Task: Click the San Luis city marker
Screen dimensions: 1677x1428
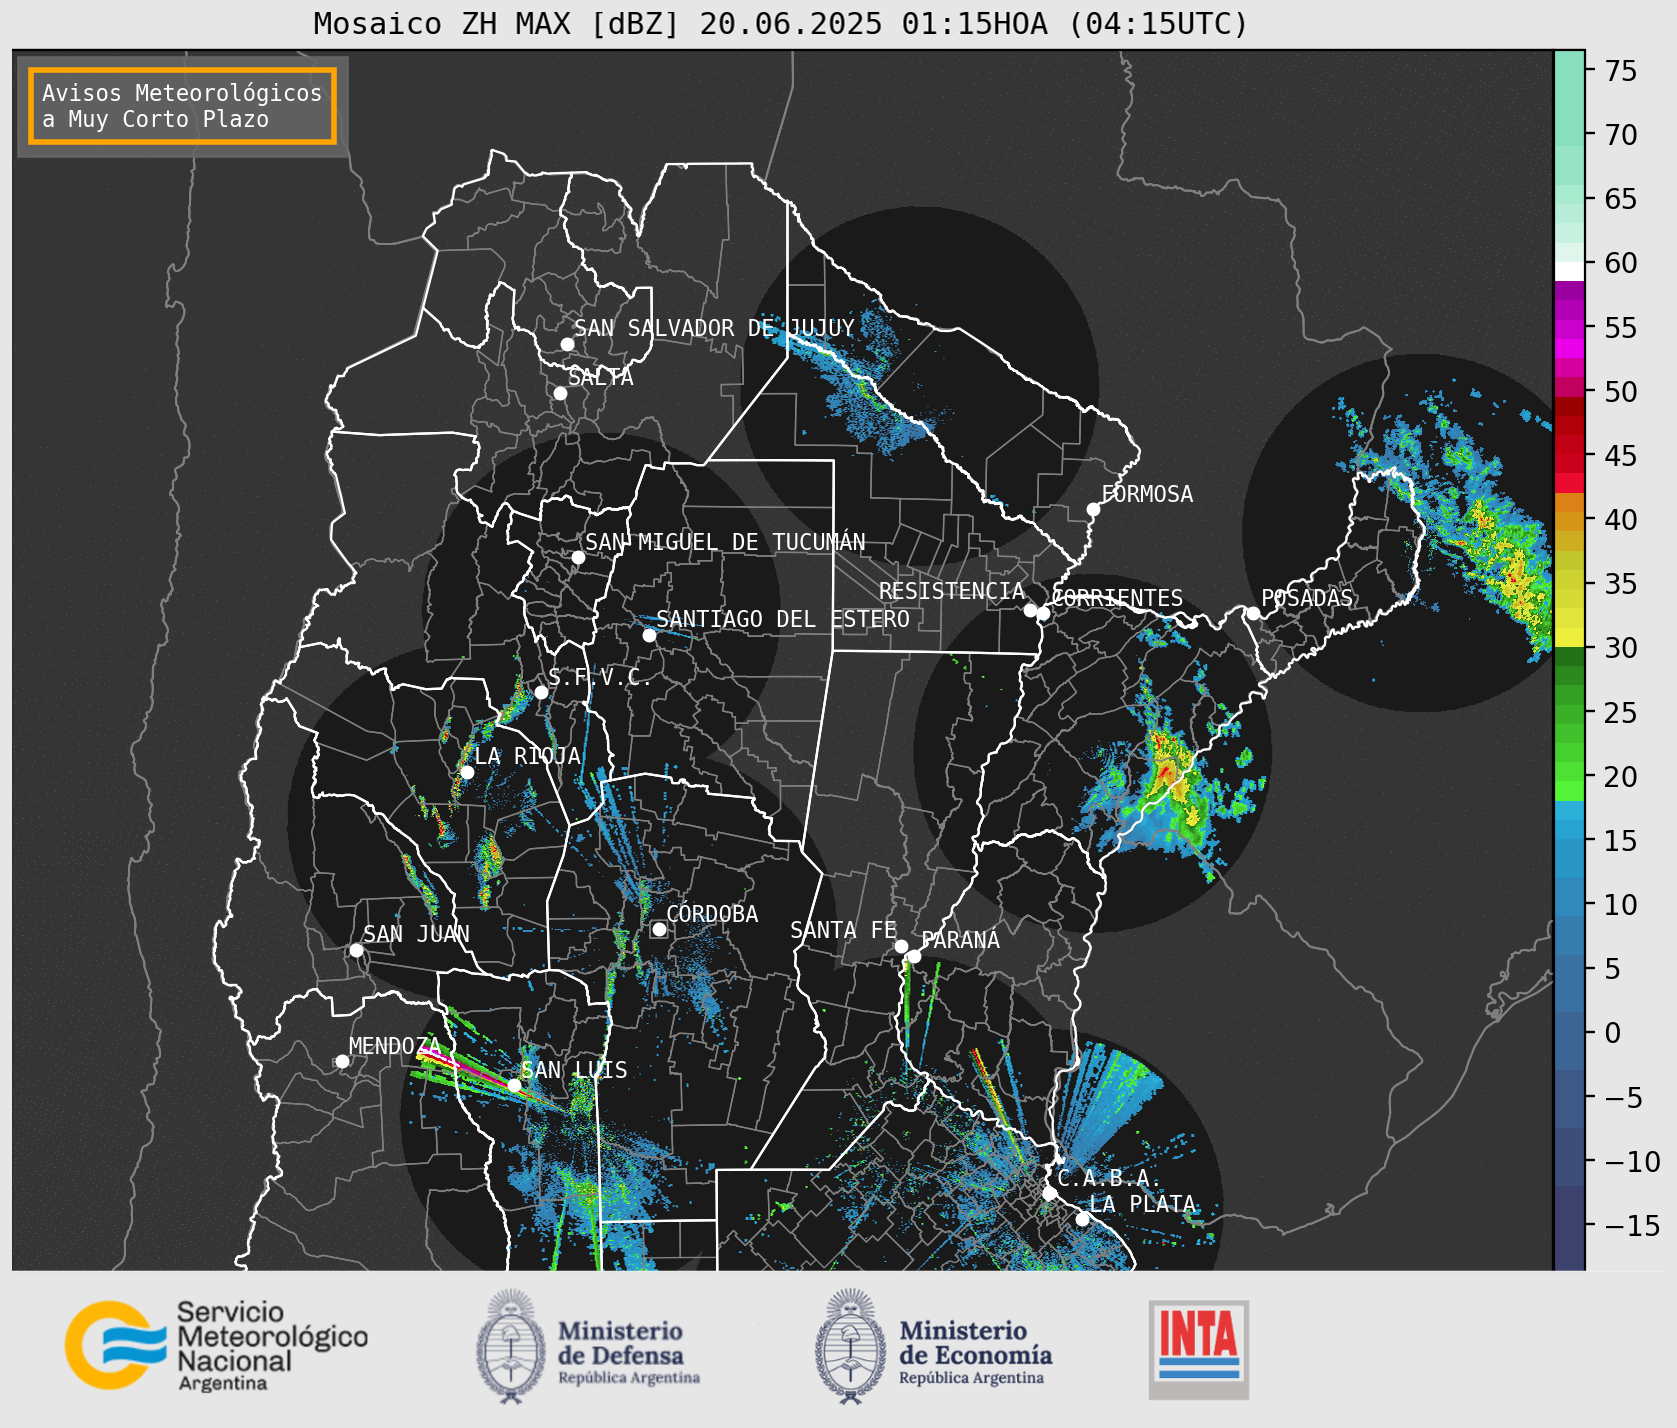Action: [514, 1085]
